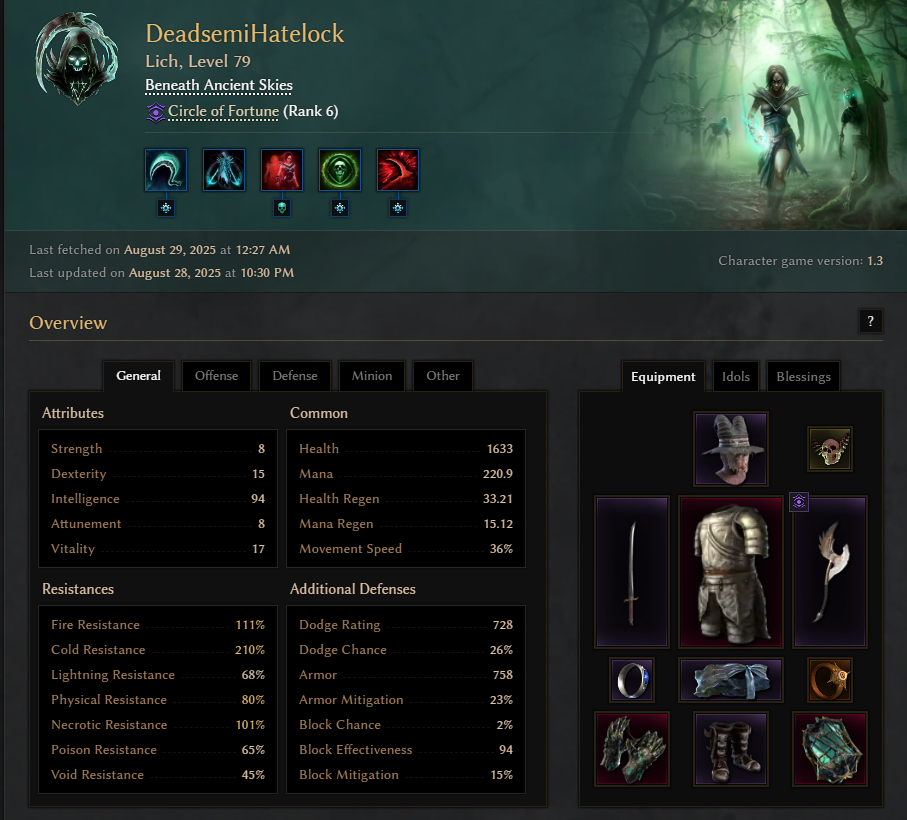The width and height of the screenshot is (907, 820).
Task: Click the teal relic slot
Action: point(830,749)
